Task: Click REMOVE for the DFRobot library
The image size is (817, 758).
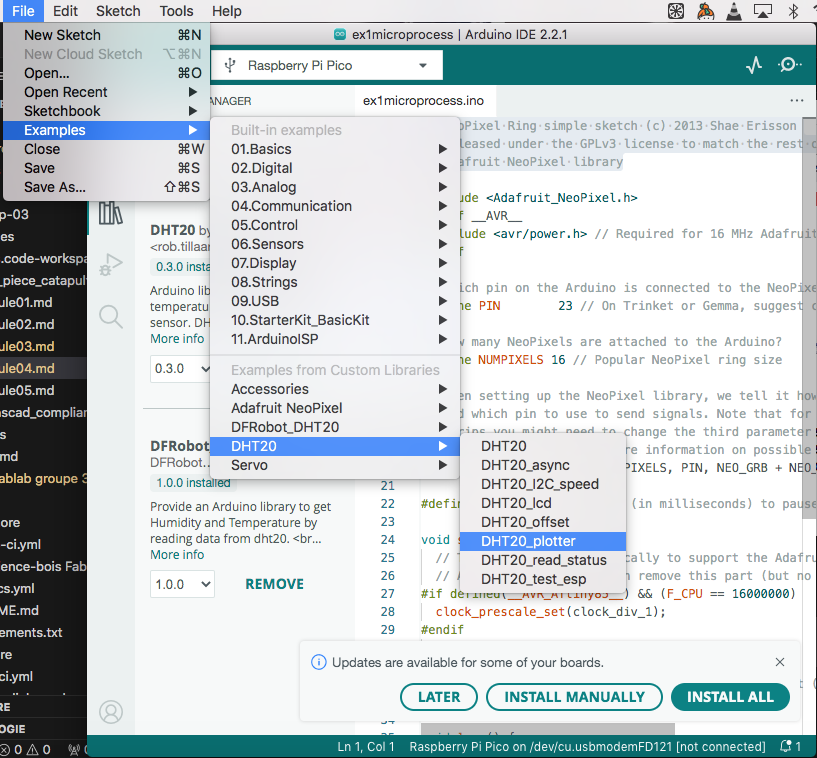Action: click(x=275, y=584)
